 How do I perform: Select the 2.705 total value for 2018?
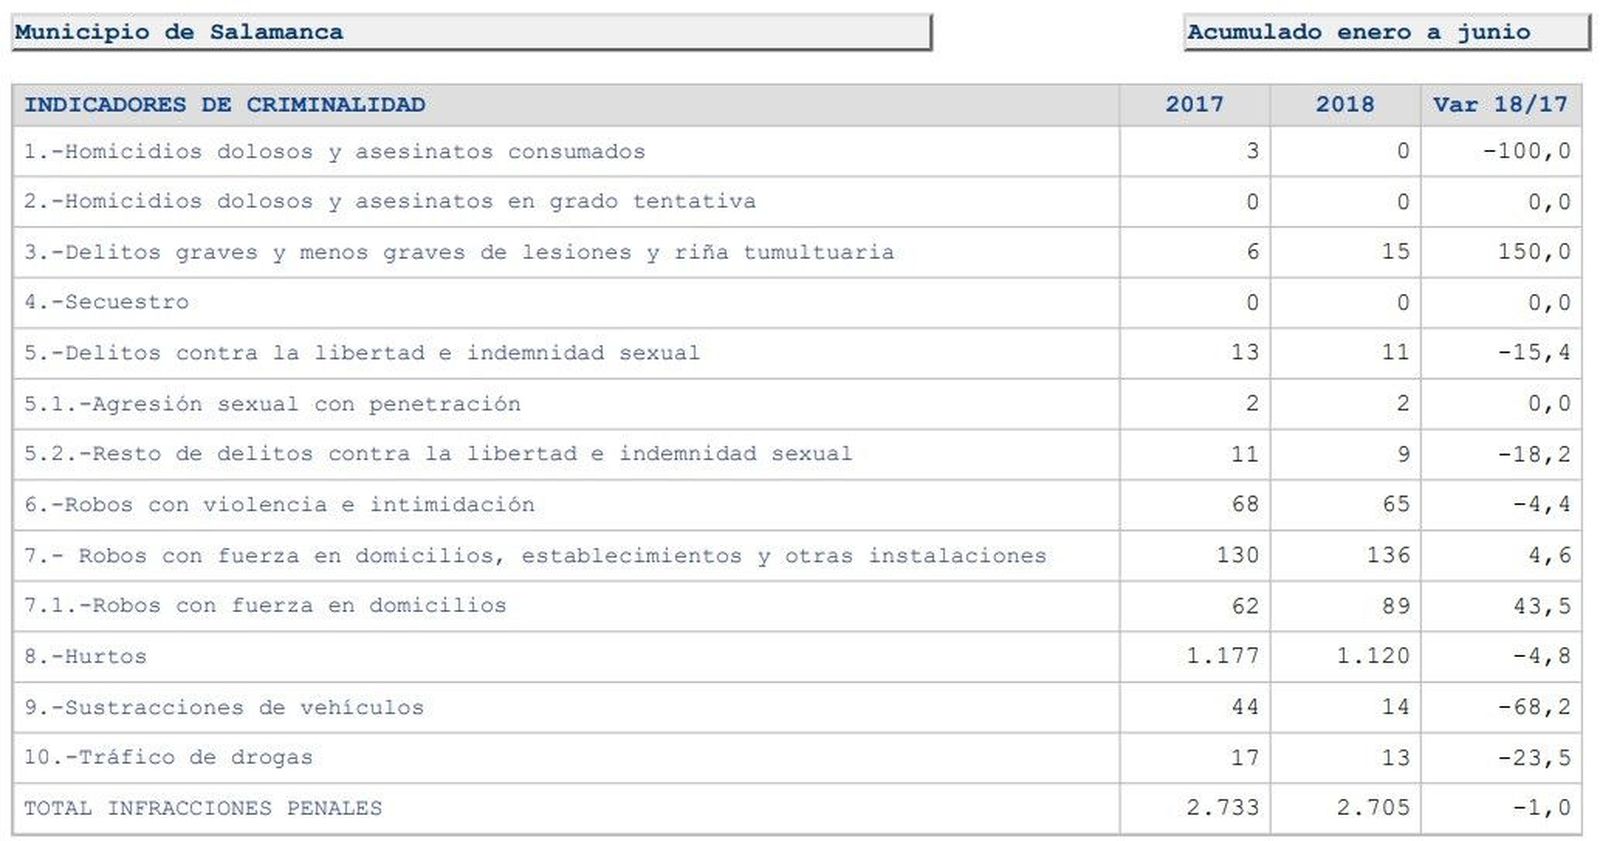pos(1372,808)
